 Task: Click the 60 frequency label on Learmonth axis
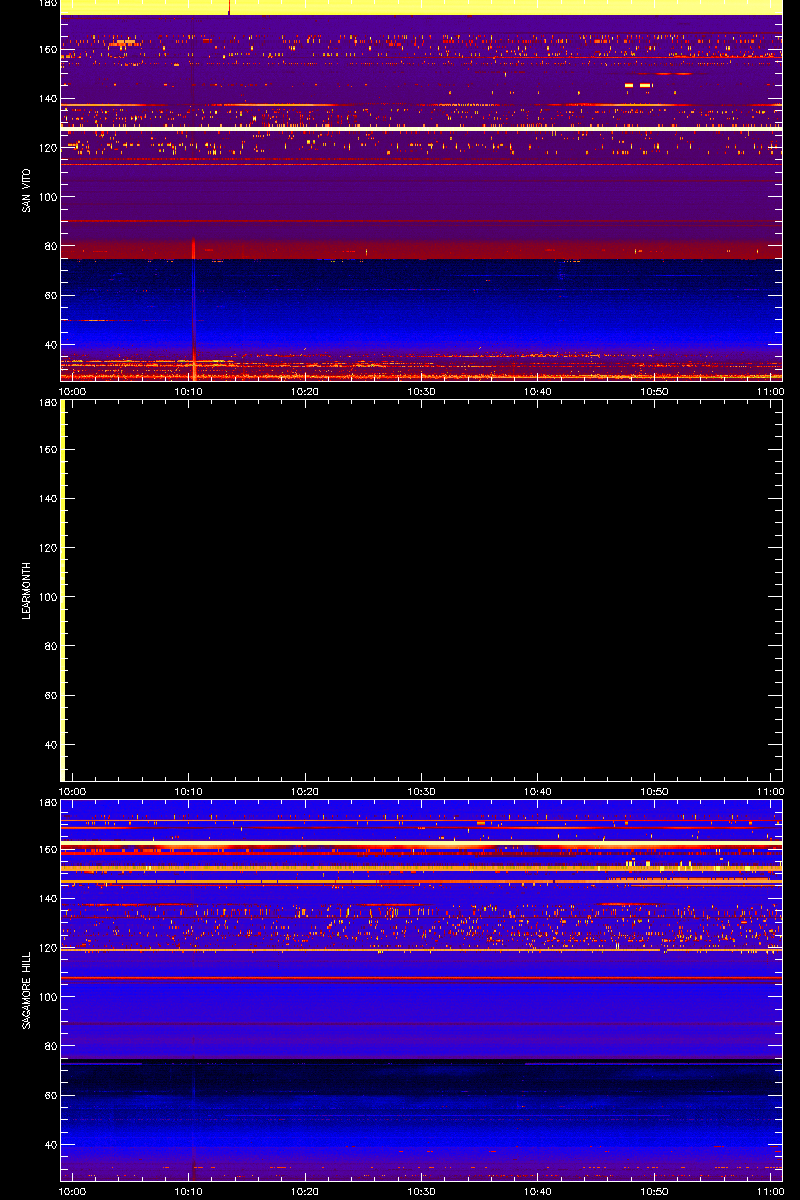click(49, 696)
